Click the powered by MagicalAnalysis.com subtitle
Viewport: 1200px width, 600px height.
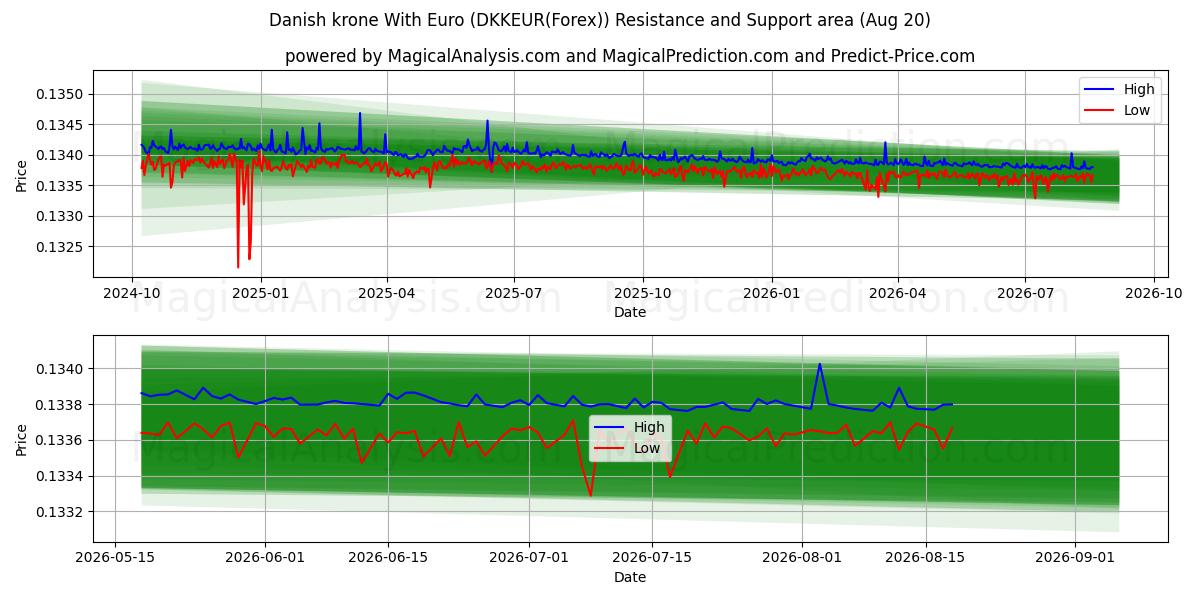[630, 56]
